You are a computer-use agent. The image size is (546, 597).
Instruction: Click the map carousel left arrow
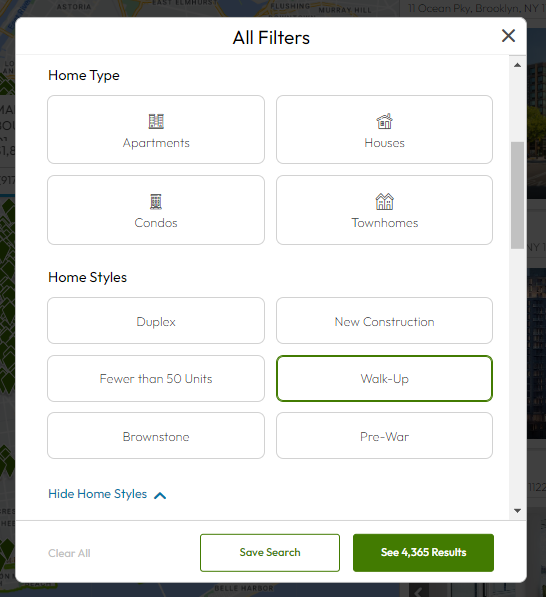(419, 591)
